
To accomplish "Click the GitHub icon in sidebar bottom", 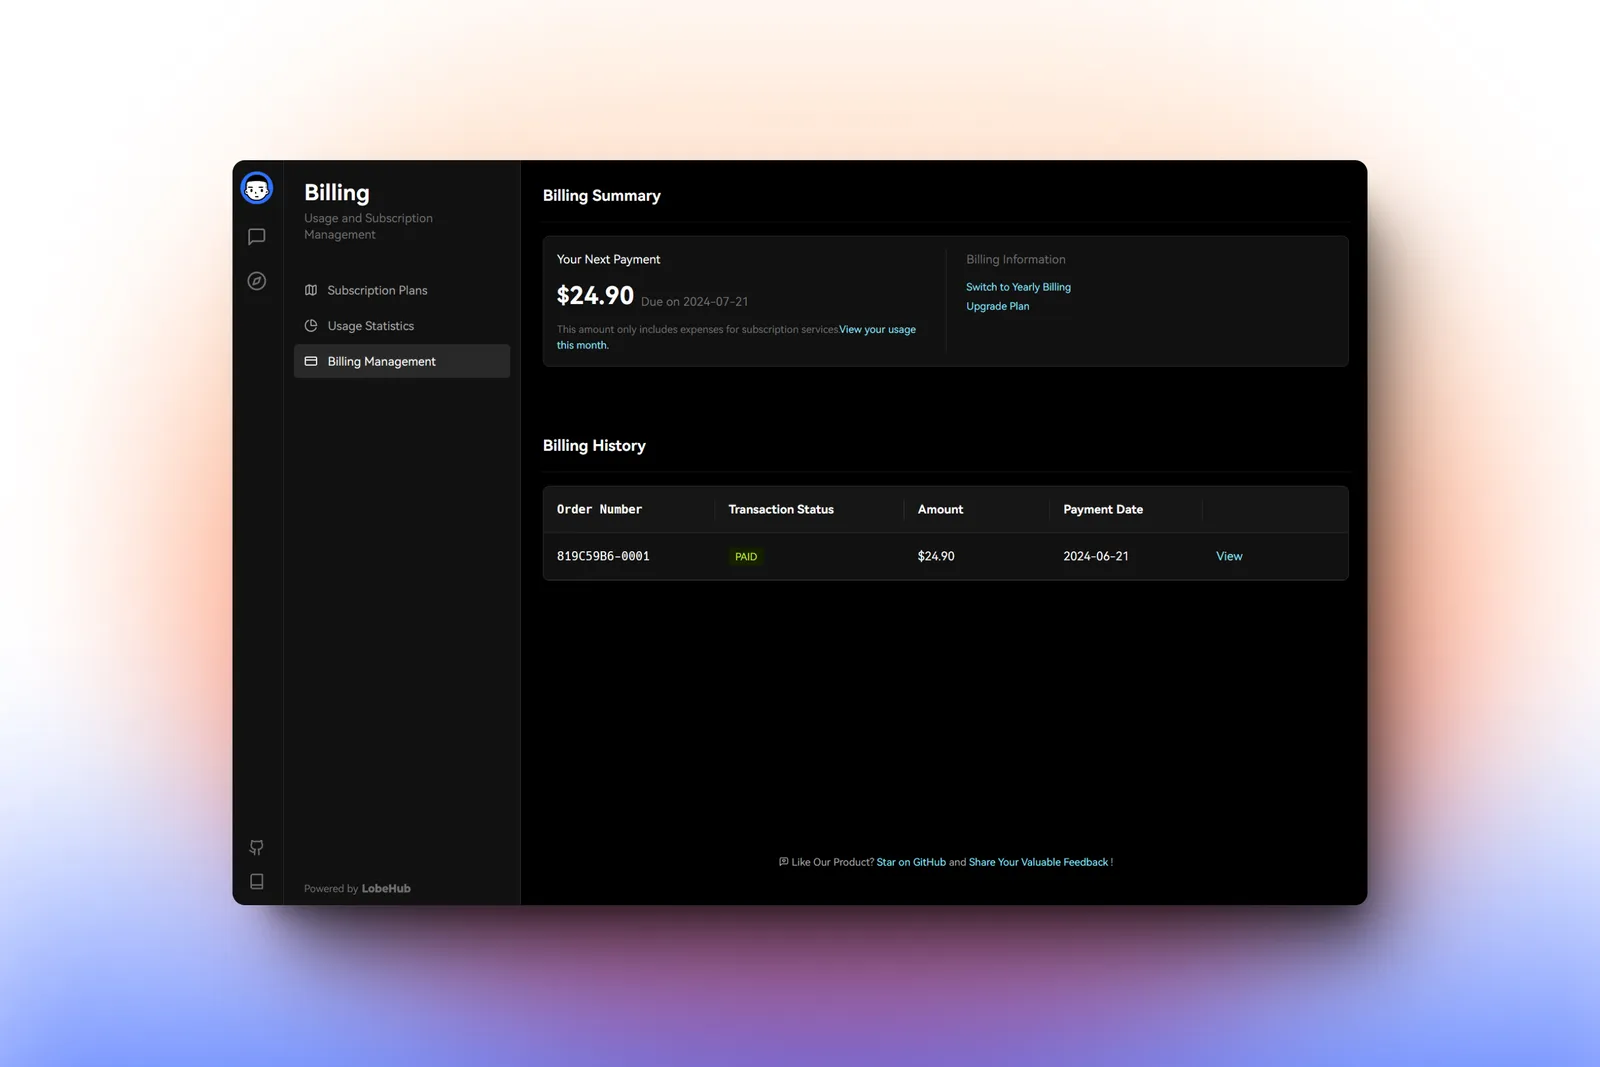I will (x=257, y=847).
